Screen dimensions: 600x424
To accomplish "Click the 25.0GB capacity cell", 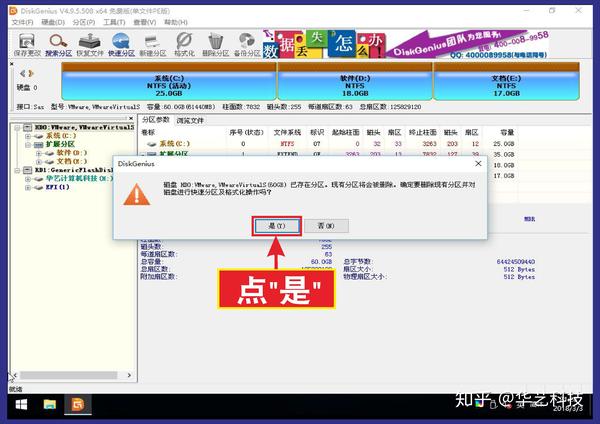I will coord(504,144).
